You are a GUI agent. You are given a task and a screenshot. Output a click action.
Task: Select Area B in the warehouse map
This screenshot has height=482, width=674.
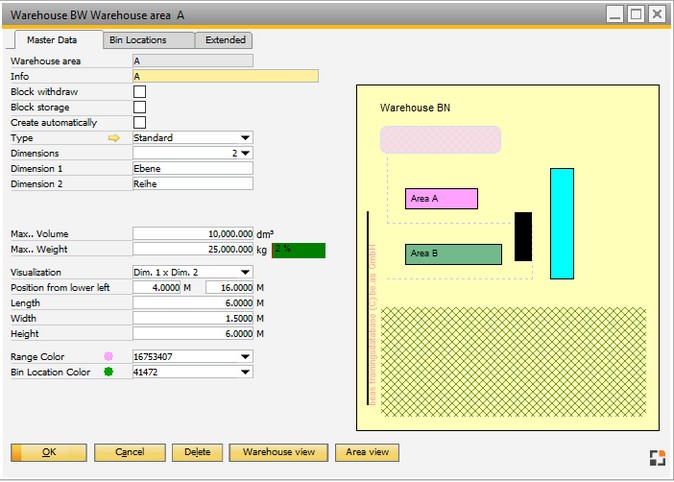(x=453, y=254)
